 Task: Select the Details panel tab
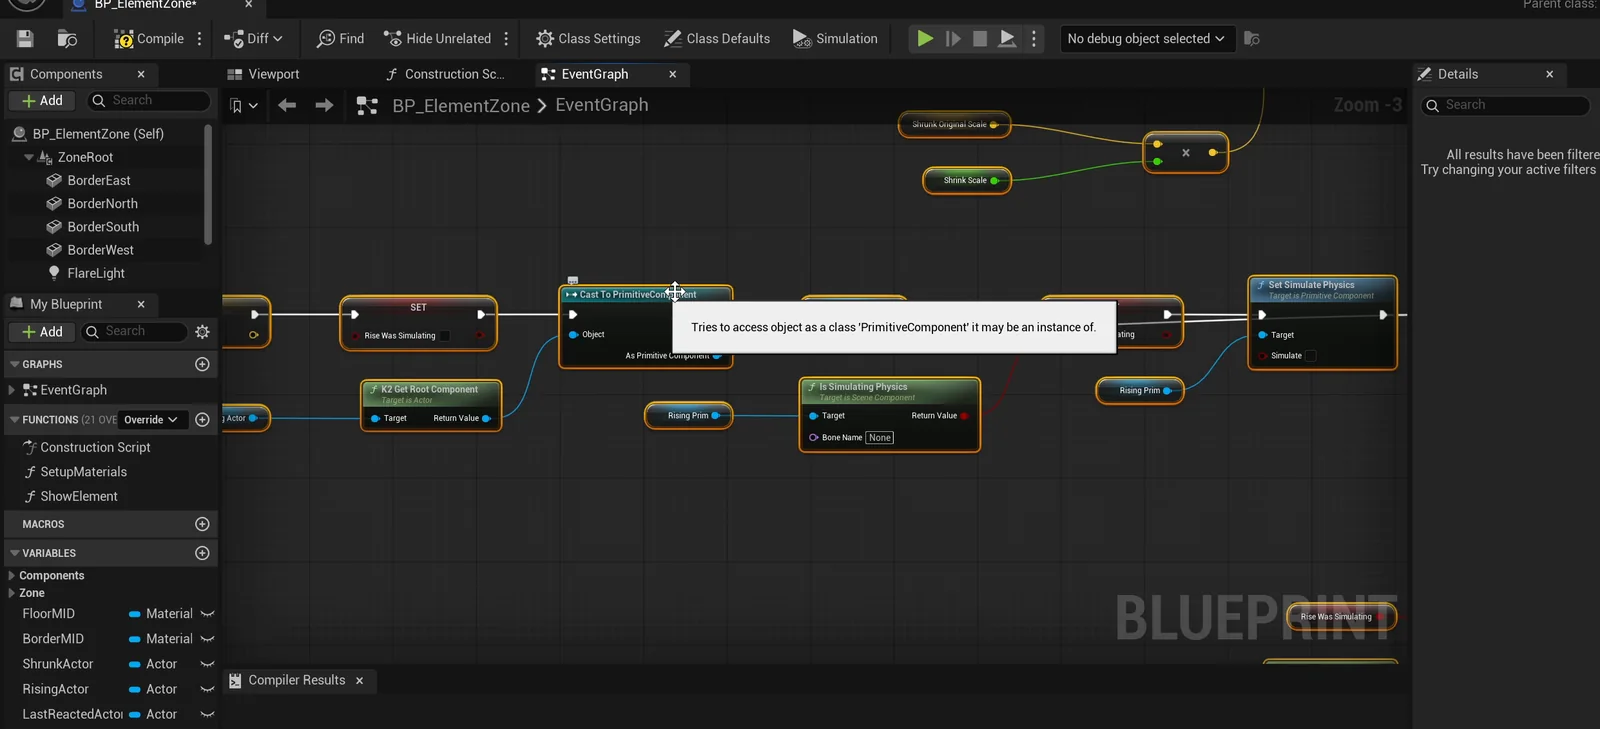point(1458,74)
